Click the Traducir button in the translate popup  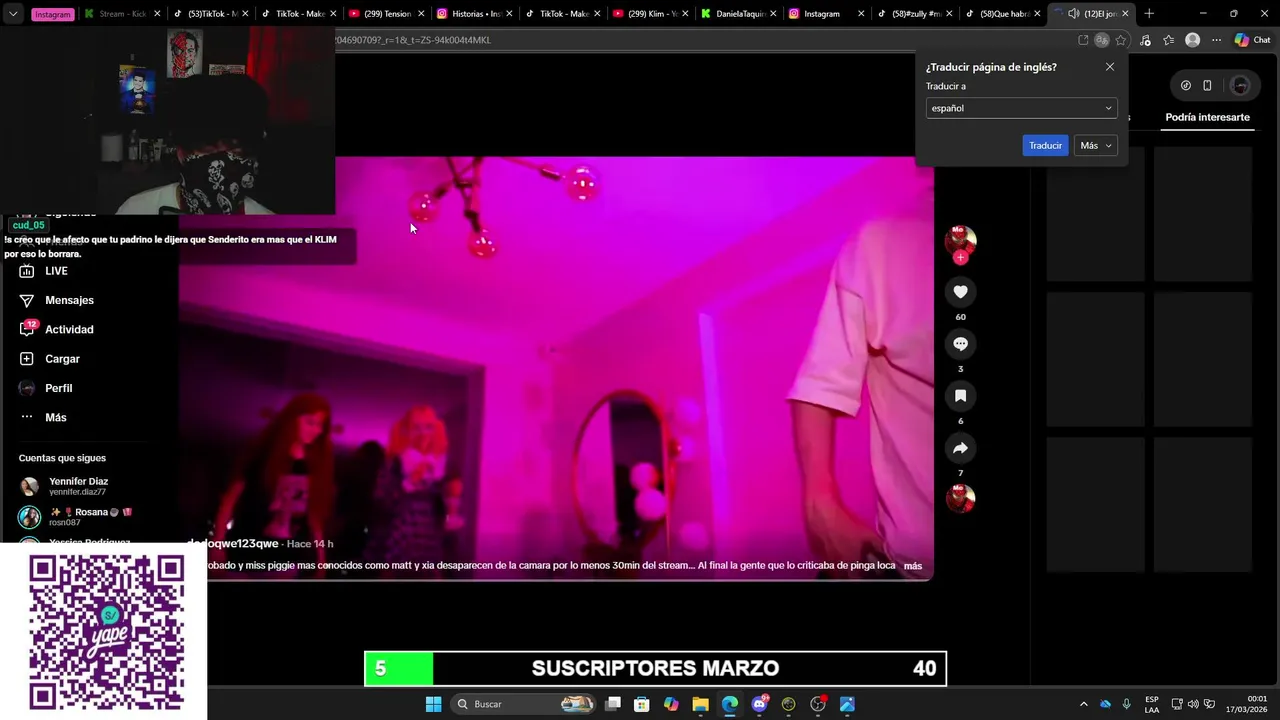tap(1045, 146)
